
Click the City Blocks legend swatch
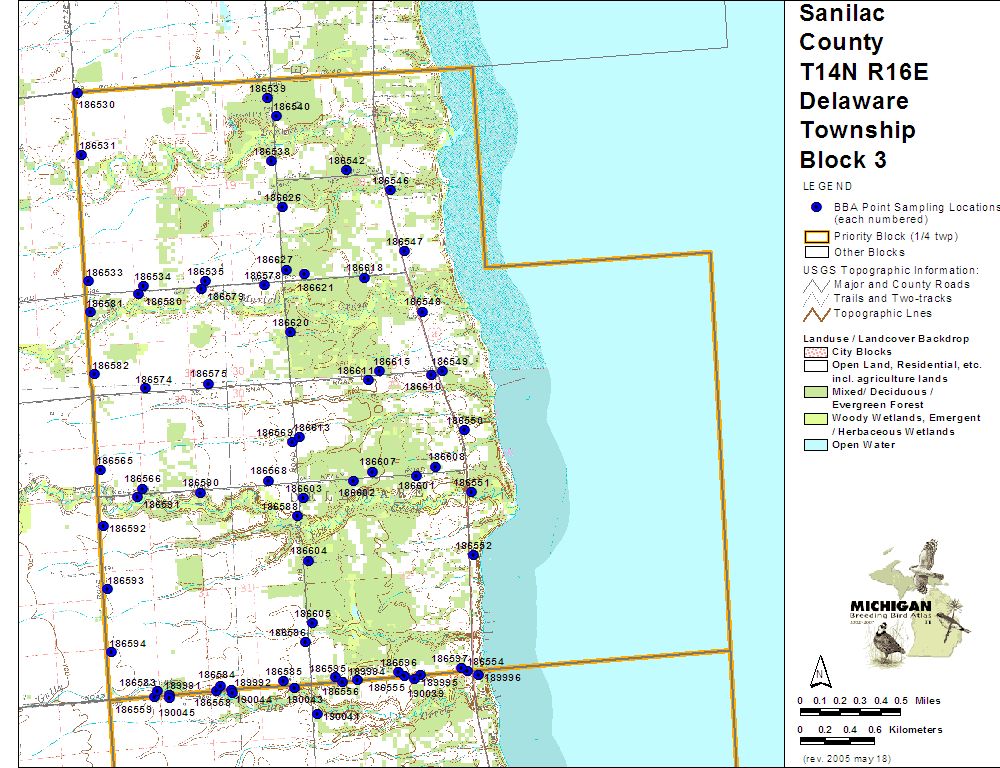coord(817,352)
